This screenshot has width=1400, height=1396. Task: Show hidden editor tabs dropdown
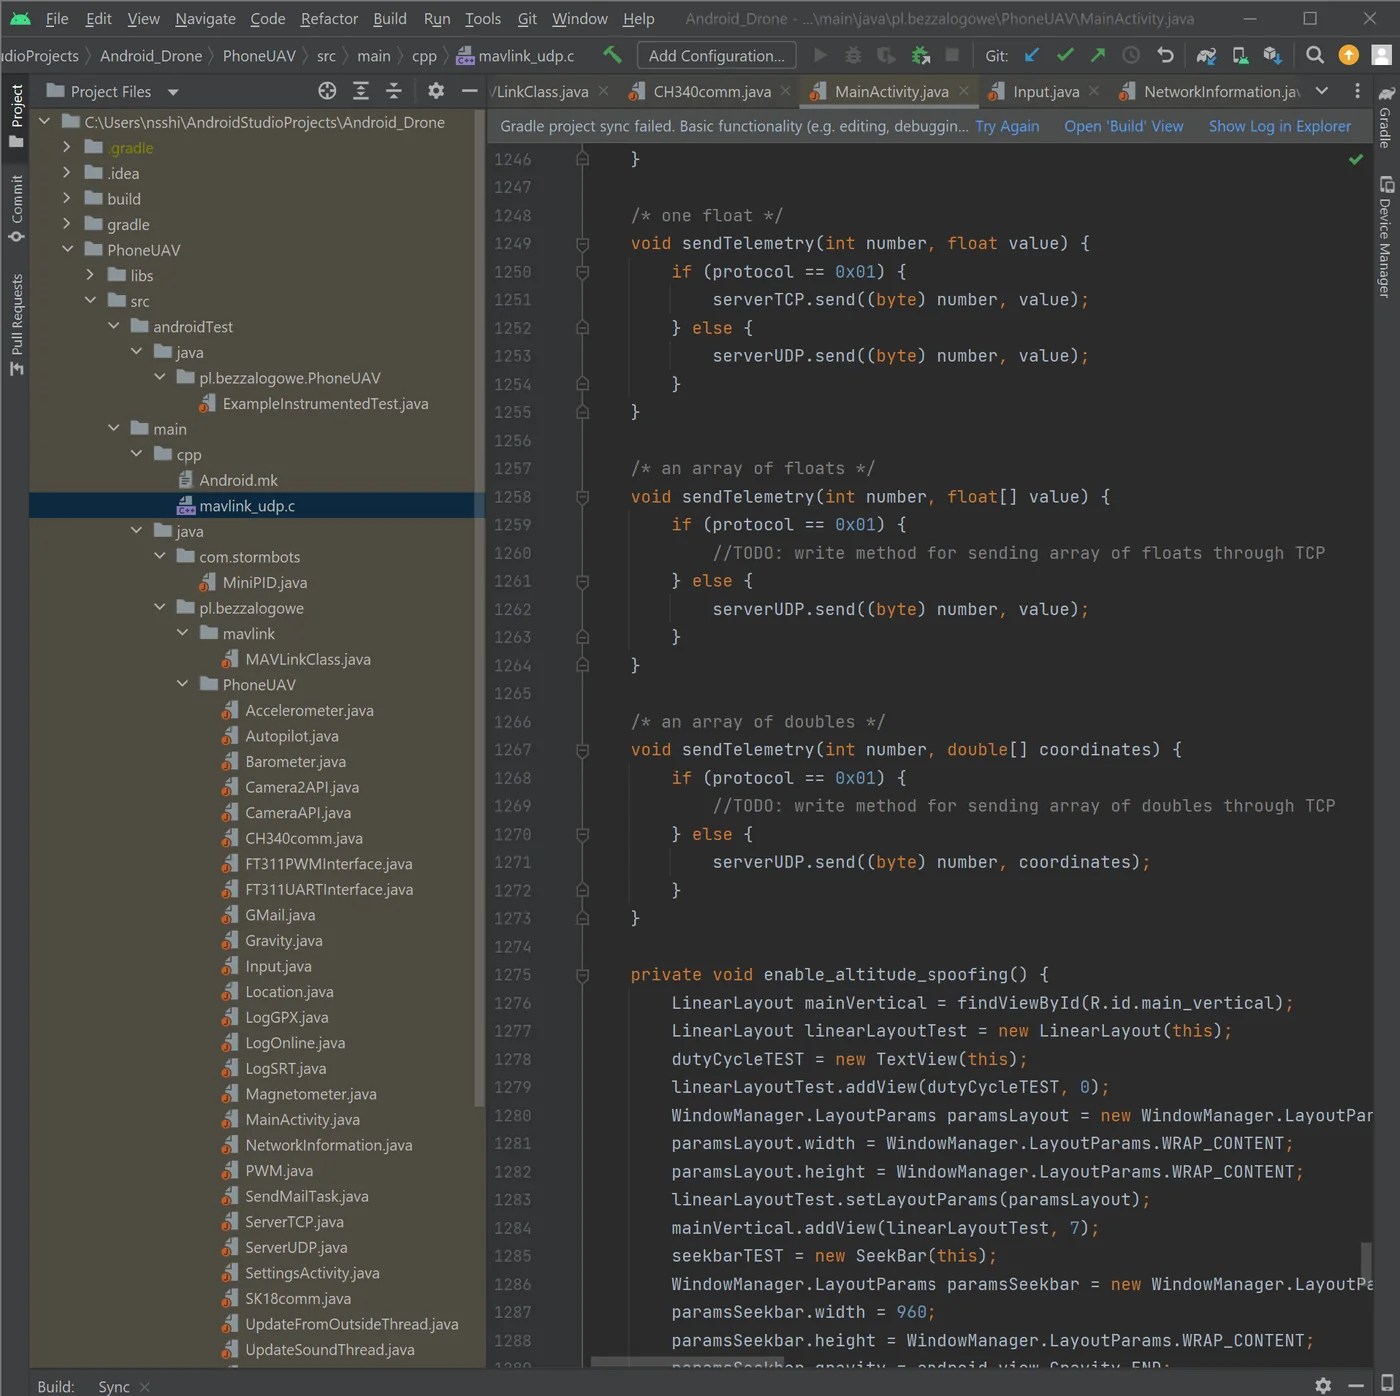point(1322,91)
